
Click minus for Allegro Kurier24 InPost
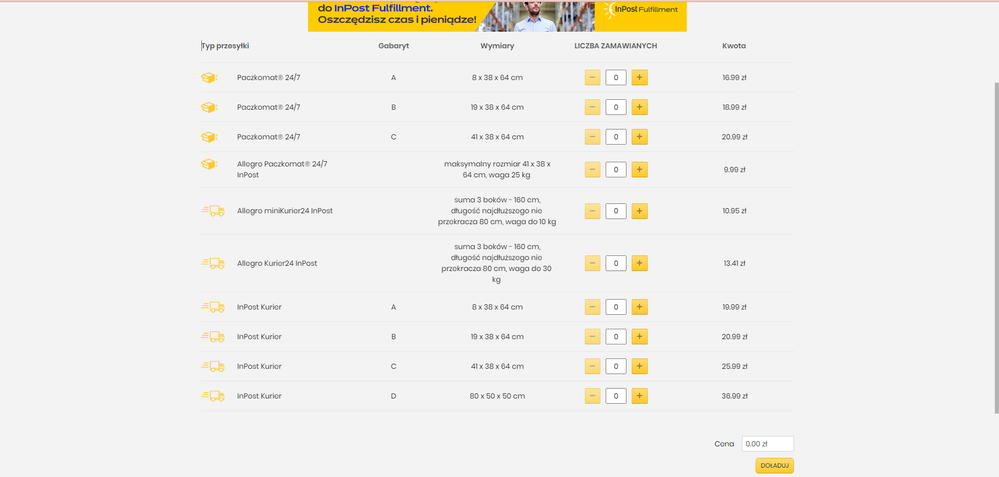click(x=593, y=263)
